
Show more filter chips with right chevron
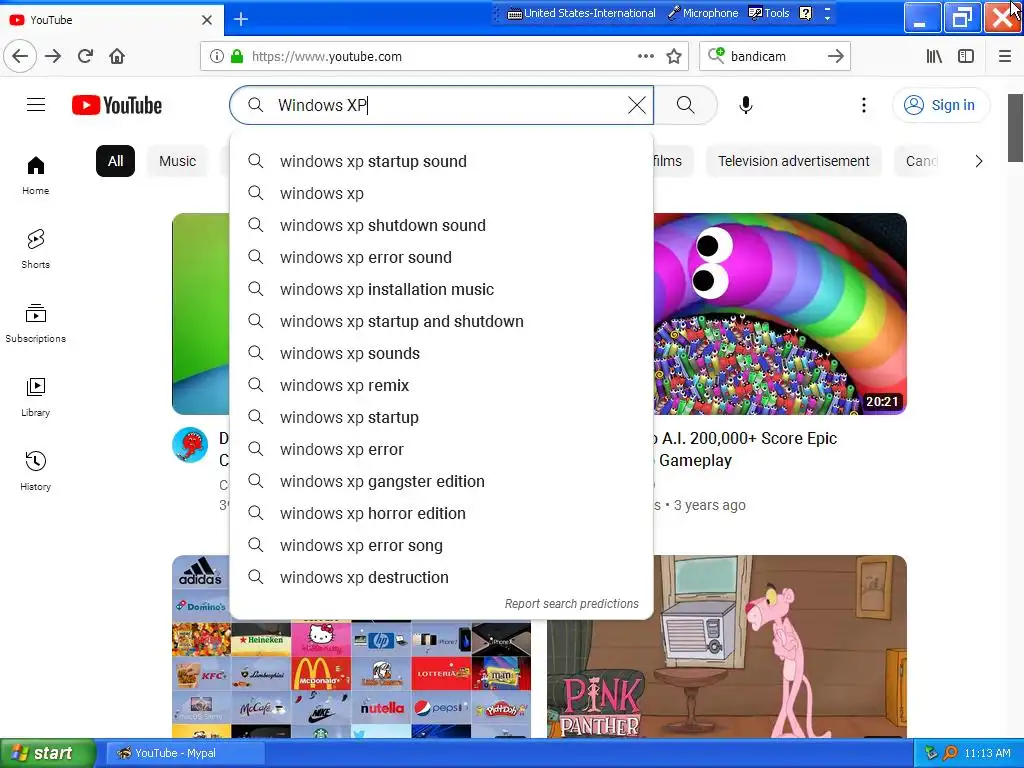(978, 161)
